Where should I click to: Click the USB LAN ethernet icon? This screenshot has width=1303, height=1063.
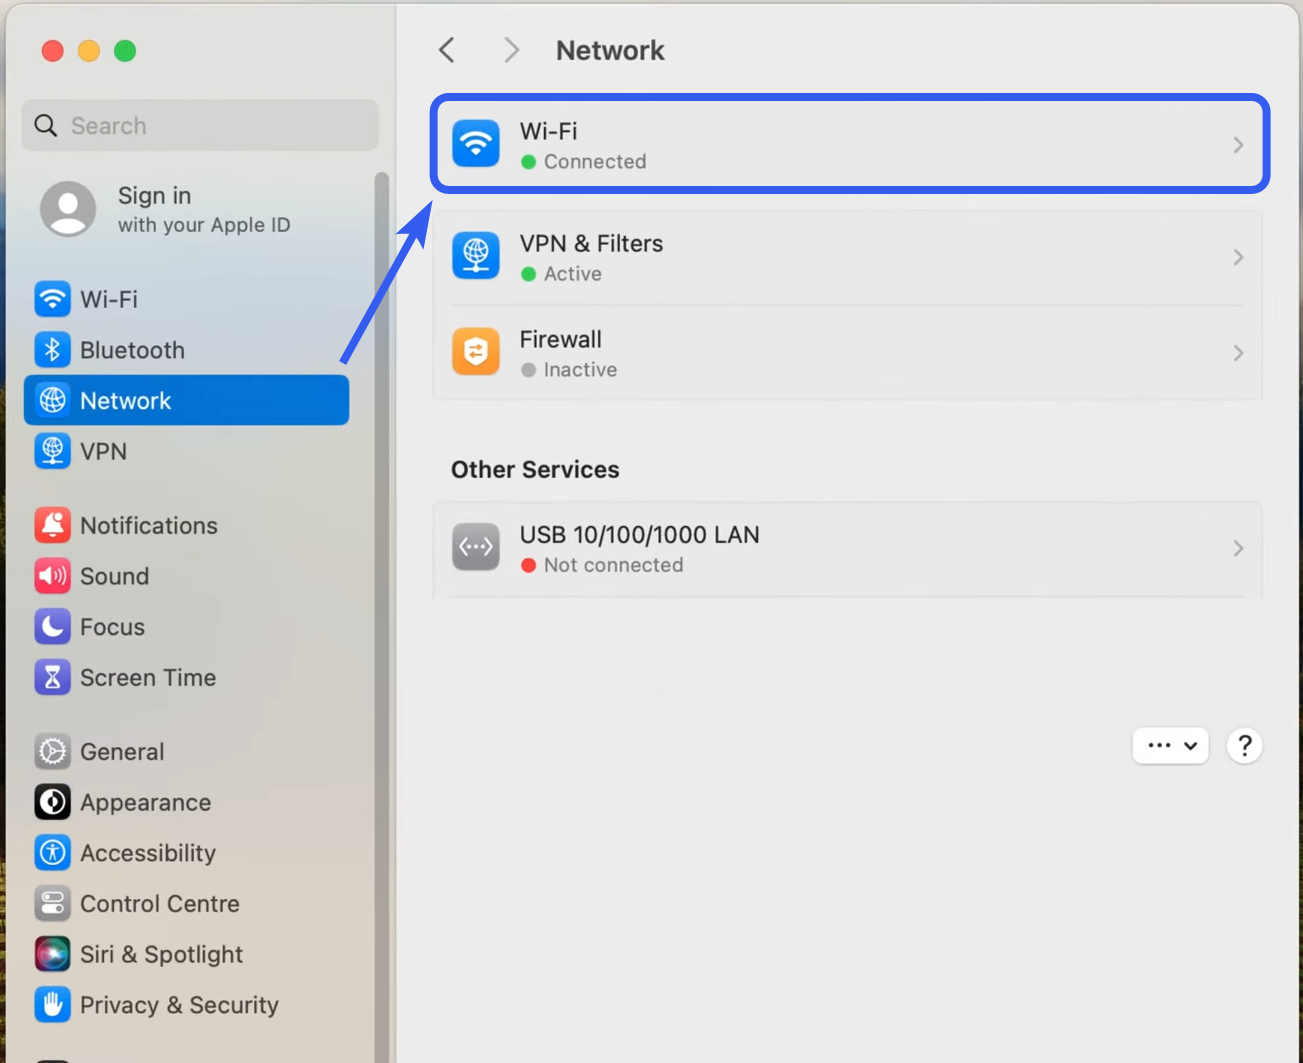tap(476, 547)
